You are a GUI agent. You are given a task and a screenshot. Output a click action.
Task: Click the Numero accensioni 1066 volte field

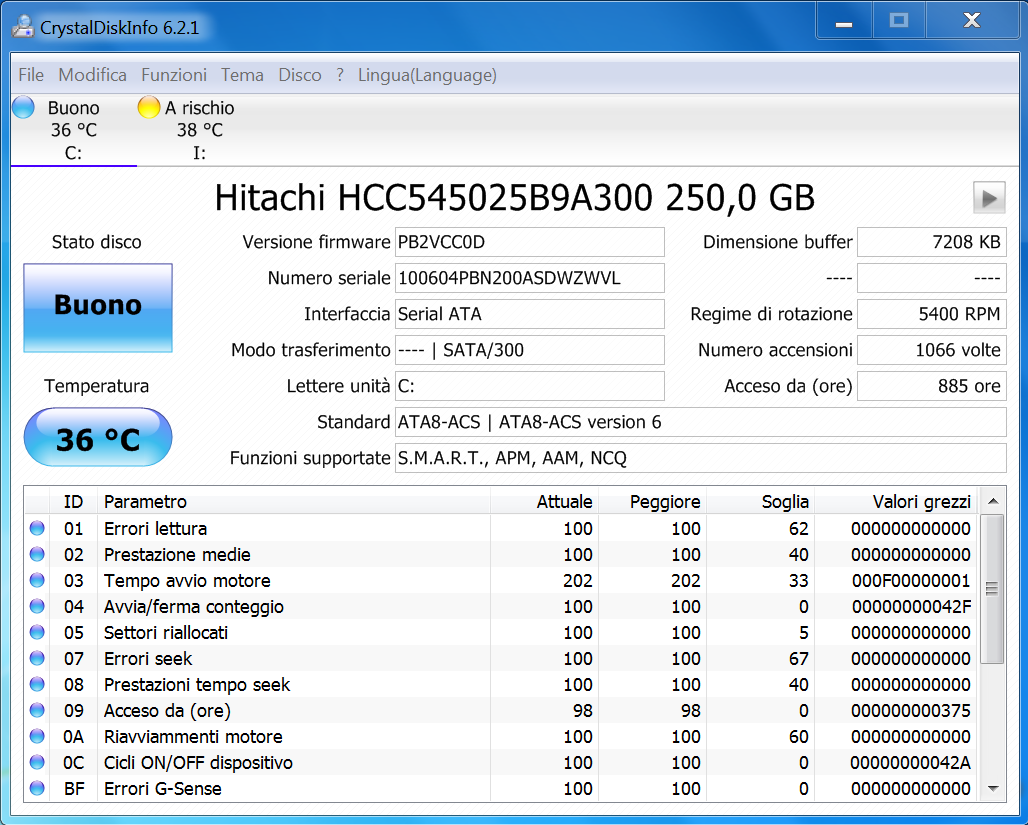pos(932,350)
